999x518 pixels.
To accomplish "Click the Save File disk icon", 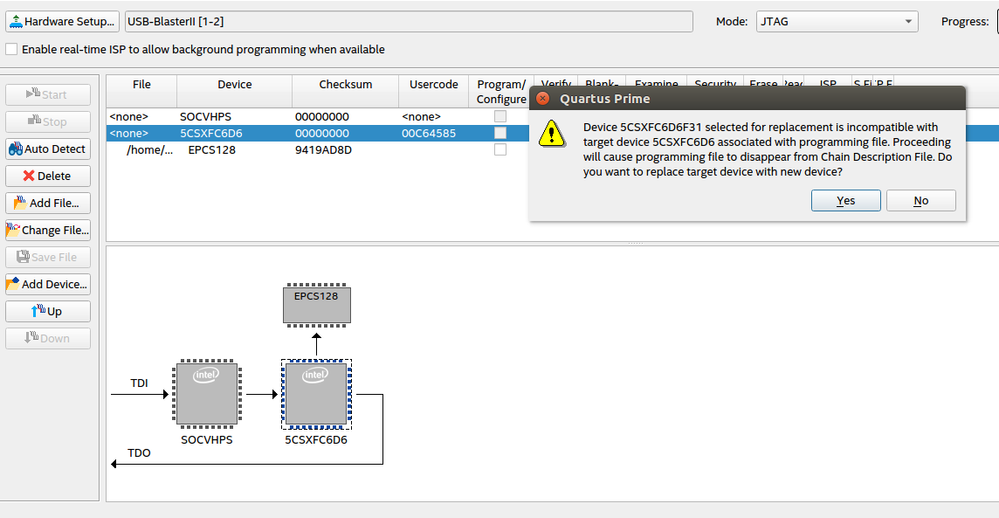I will coord(23,257).
